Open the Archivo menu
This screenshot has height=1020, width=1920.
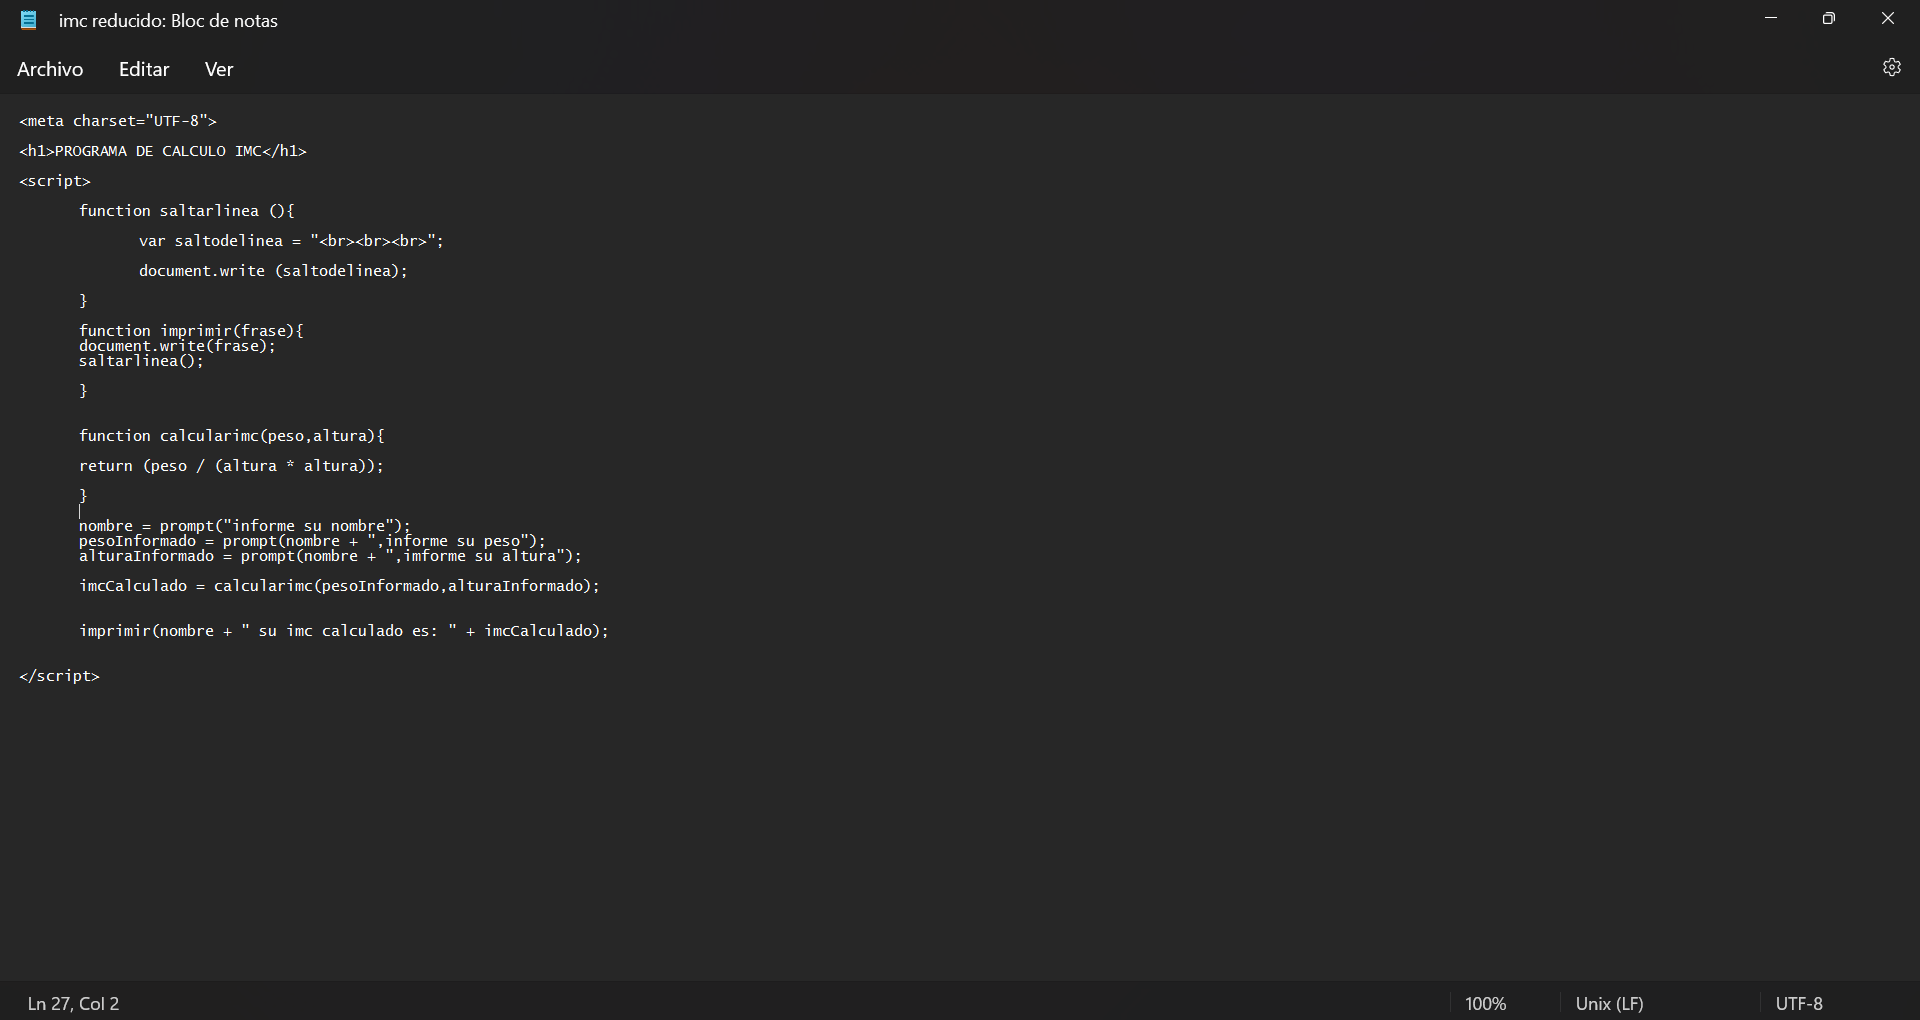click(x=50, y=69)
